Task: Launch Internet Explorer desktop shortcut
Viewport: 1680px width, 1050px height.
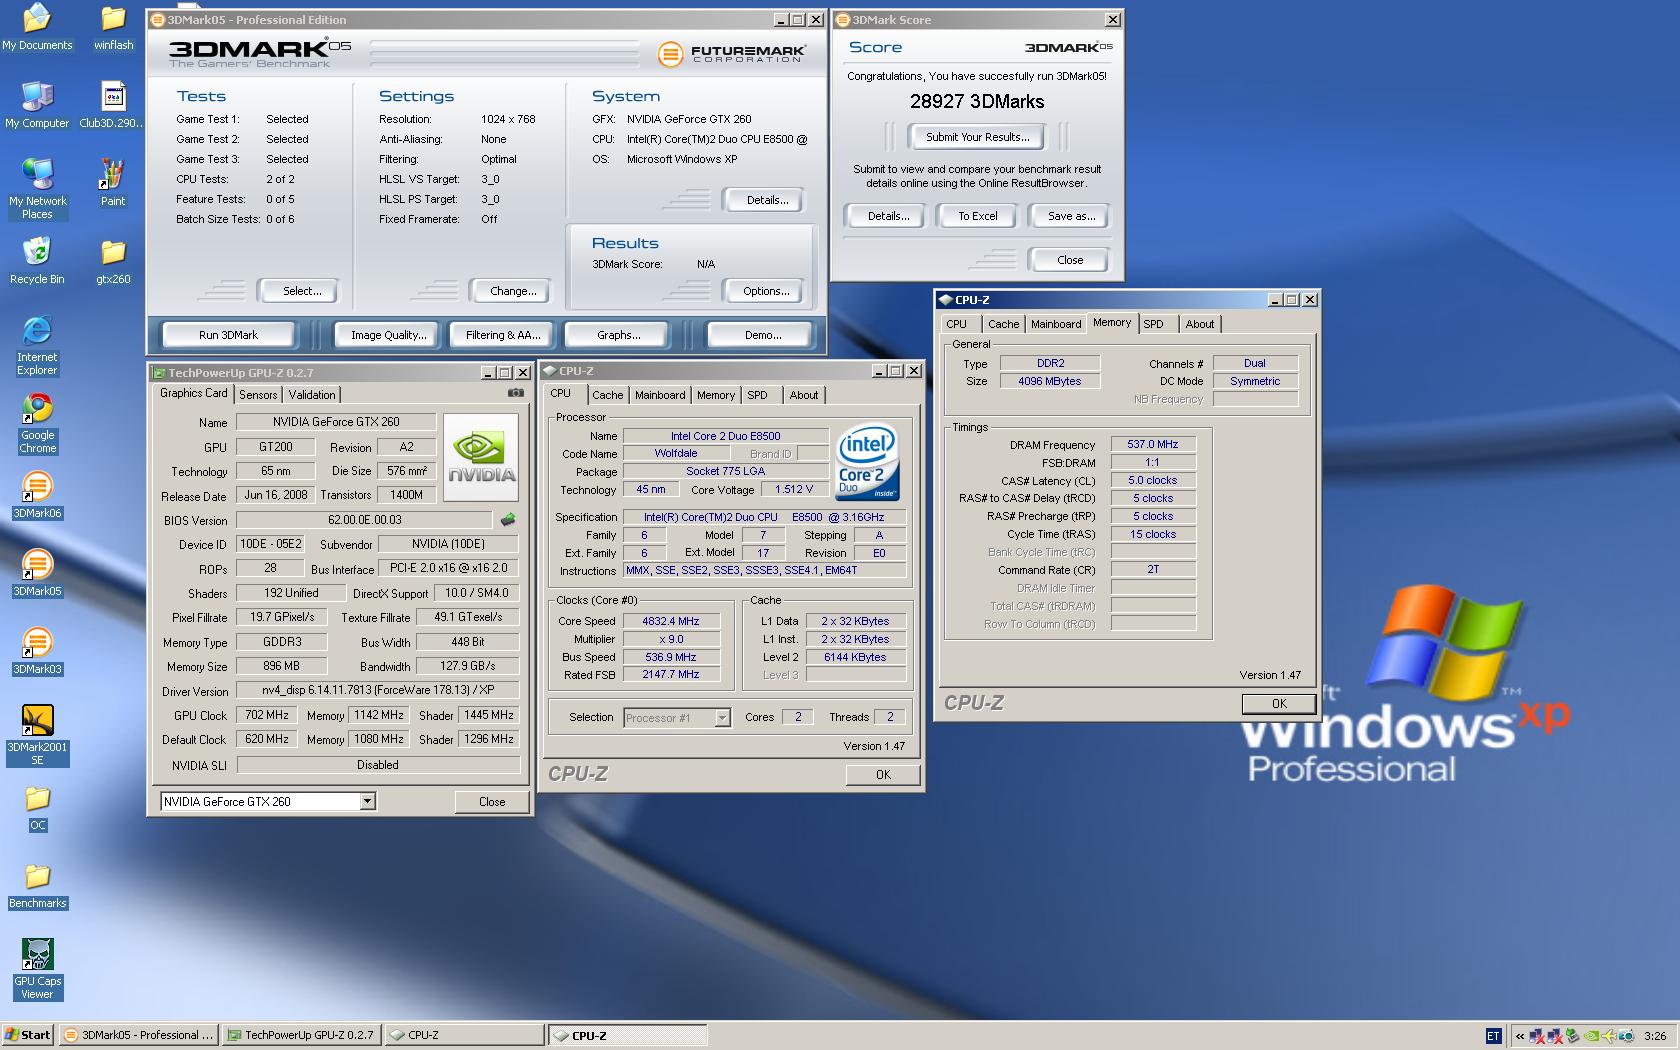Action: click(37, 344)
